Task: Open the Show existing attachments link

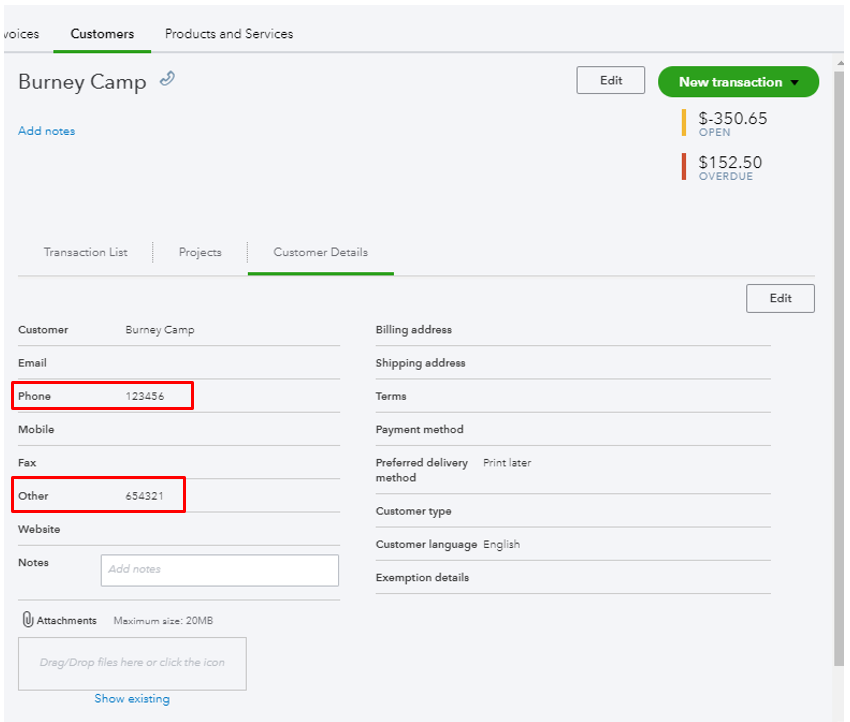Action: coord(132,699)
